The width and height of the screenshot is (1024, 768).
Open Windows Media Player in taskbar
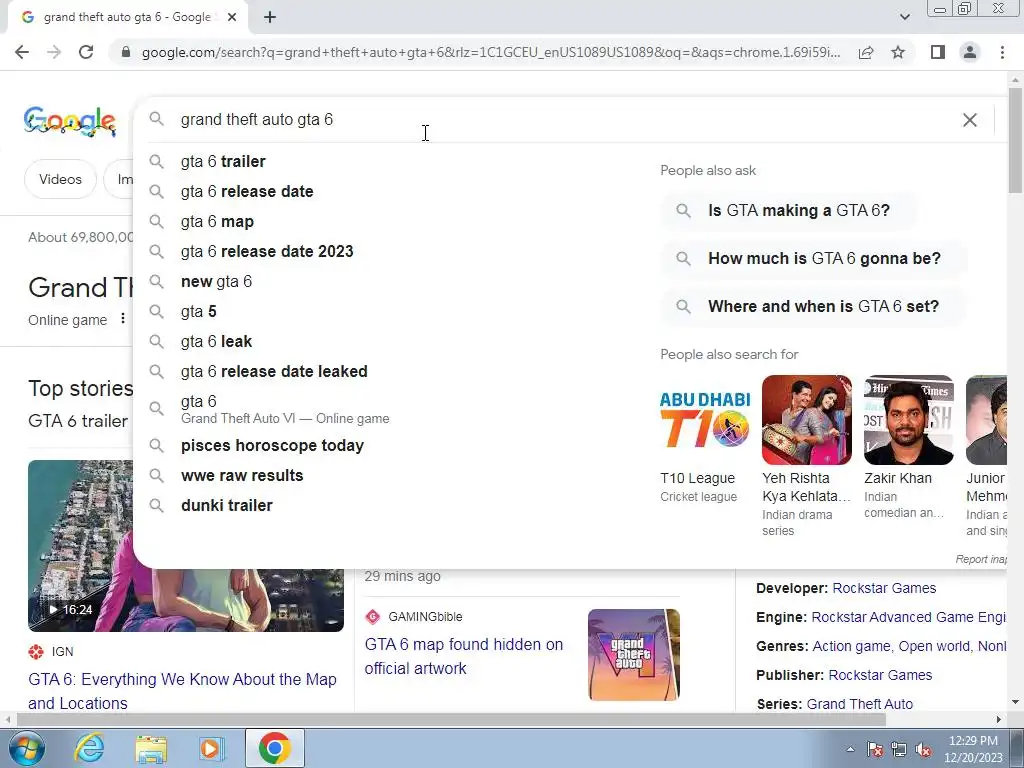[211, 748]
